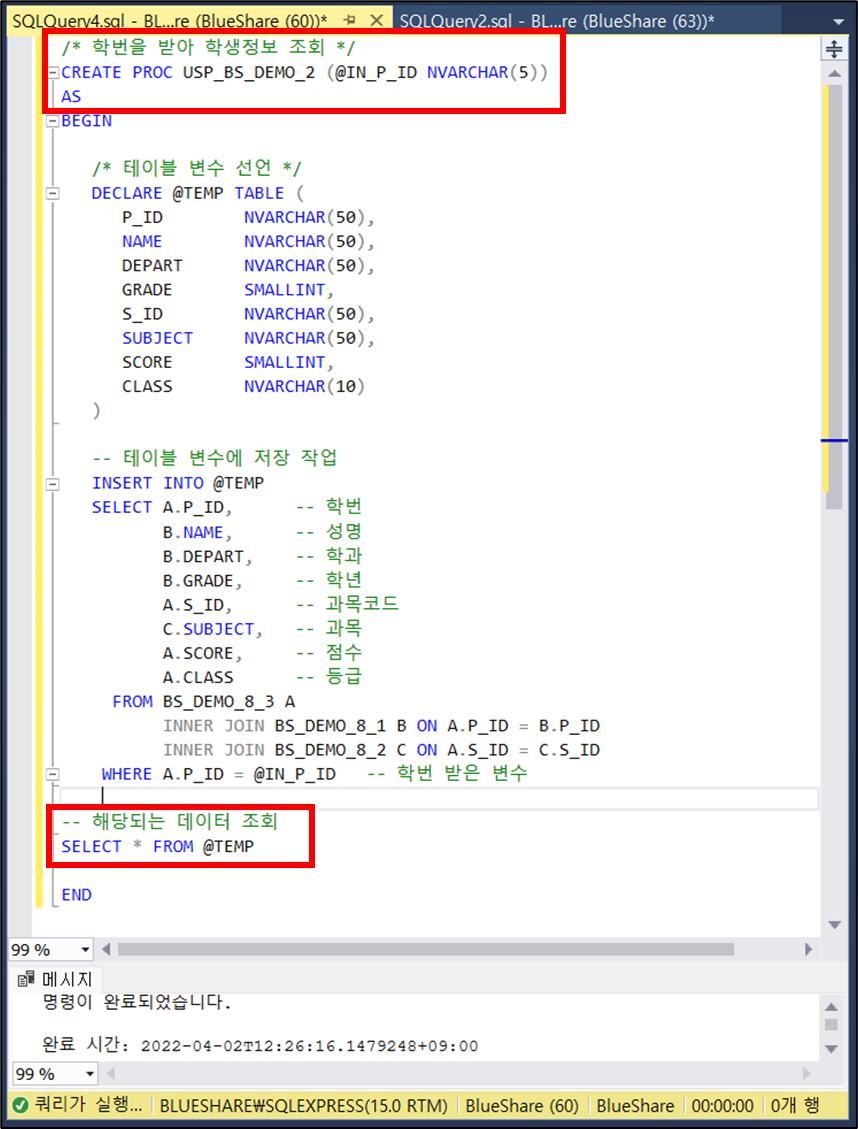Click the green query success status icon
Viewport: 858px width, 1129px height.
point(21,1105)
